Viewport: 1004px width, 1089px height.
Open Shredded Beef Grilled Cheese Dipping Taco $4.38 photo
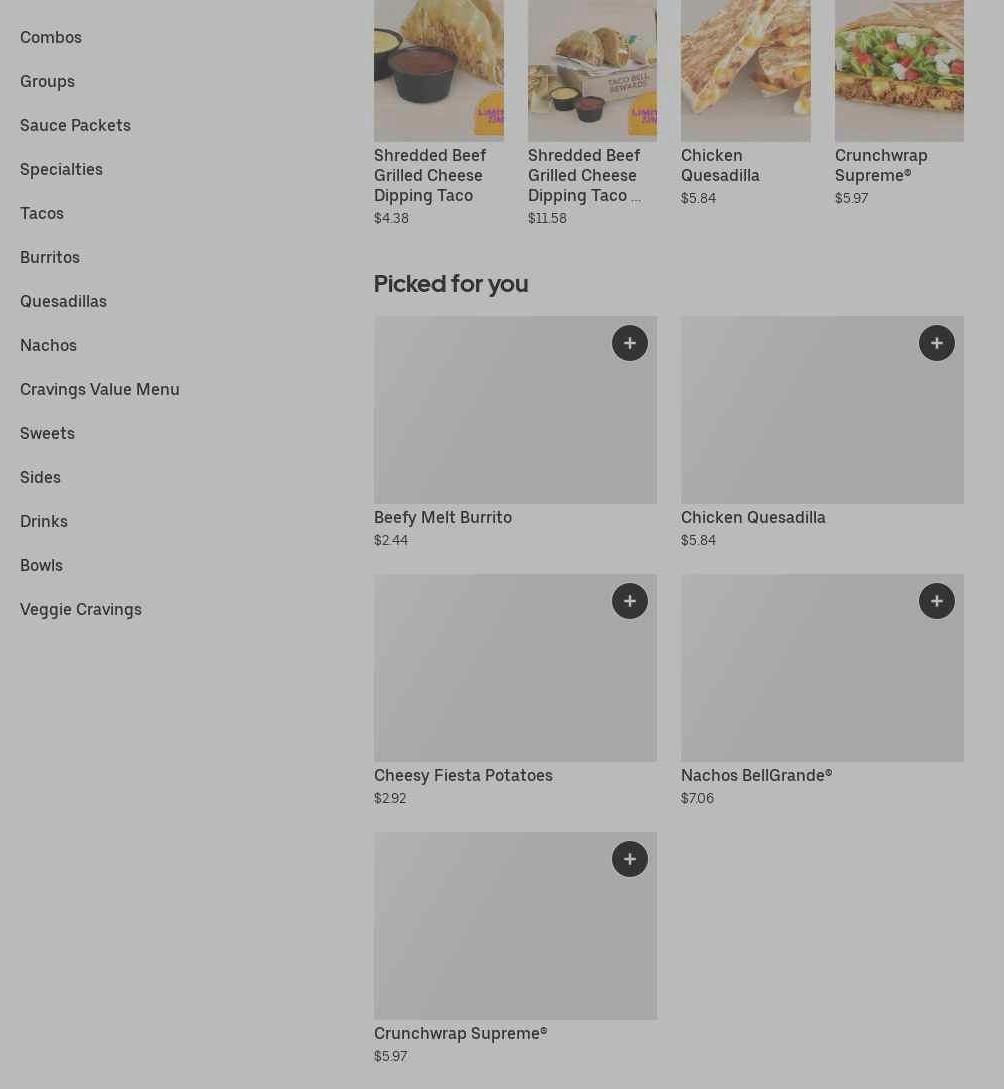coord(439,70)
